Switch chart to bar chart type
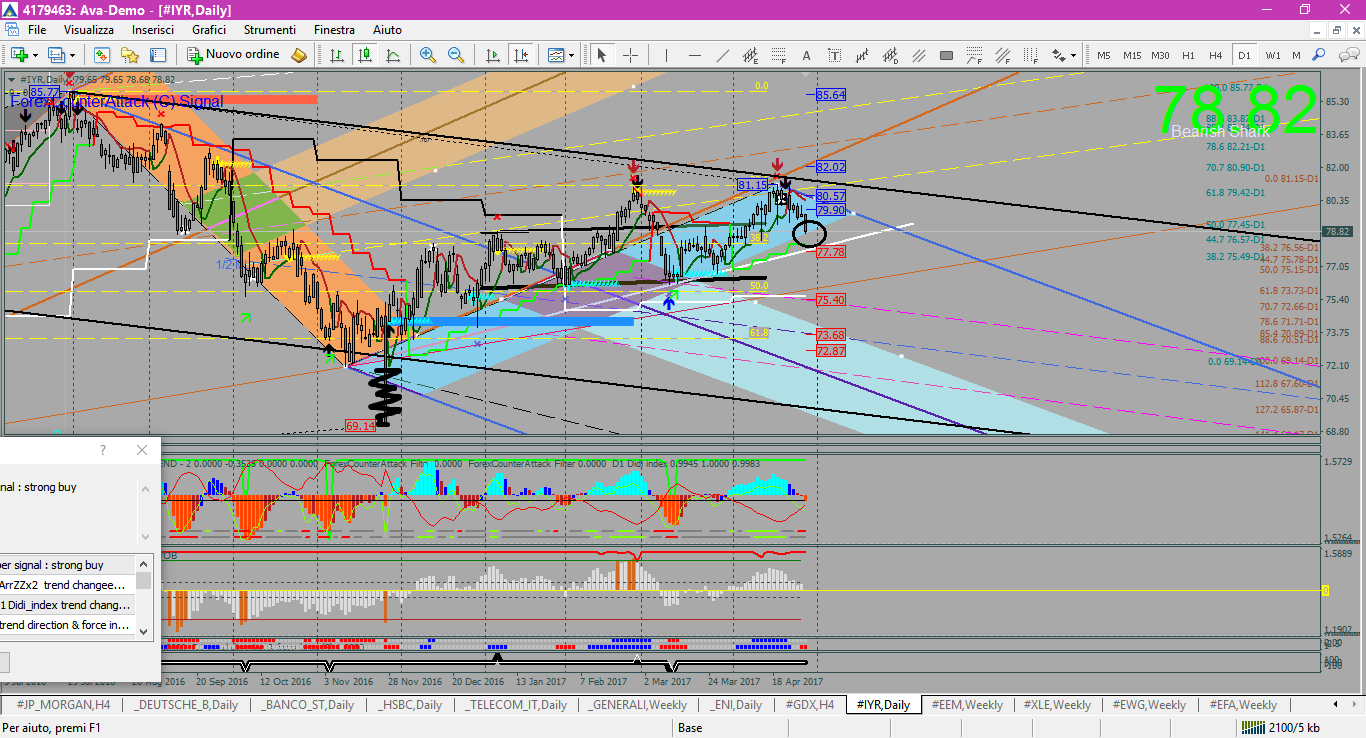The width and height of the screenshot is (1366, 738). coord(337,55)
